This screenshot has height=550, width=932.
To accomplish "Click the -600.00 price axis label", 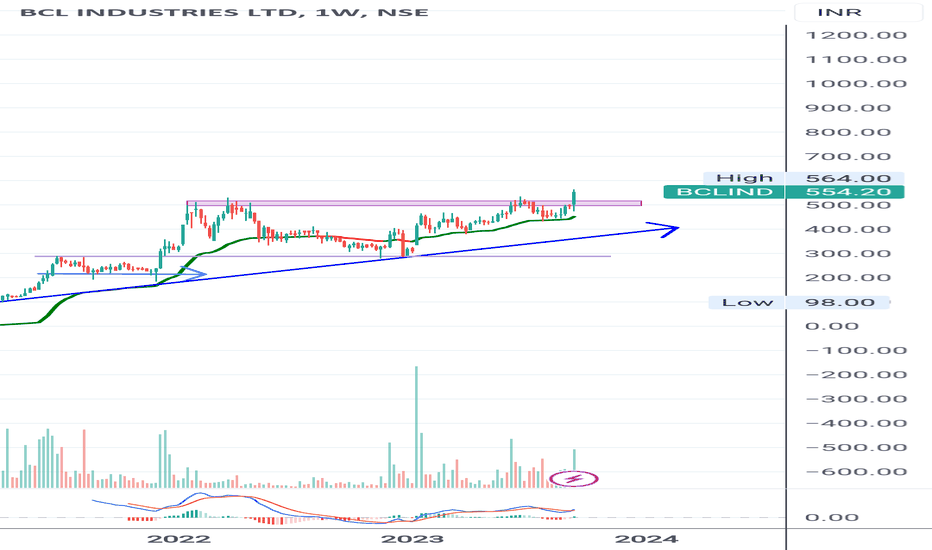I will tap(856, 472).
